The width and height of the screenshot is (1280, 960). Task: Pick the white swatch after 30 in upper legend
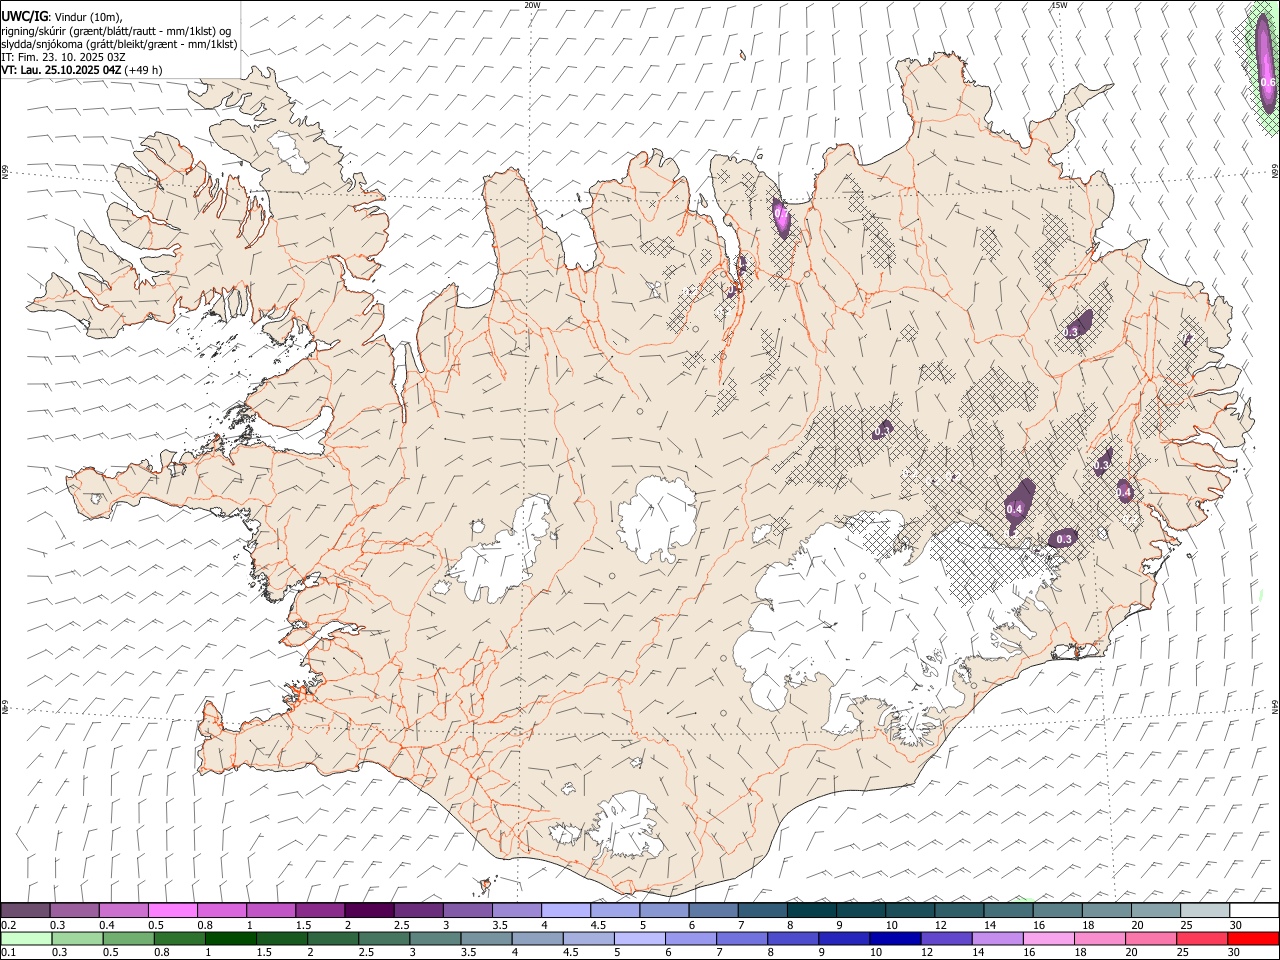[1253, 911]
